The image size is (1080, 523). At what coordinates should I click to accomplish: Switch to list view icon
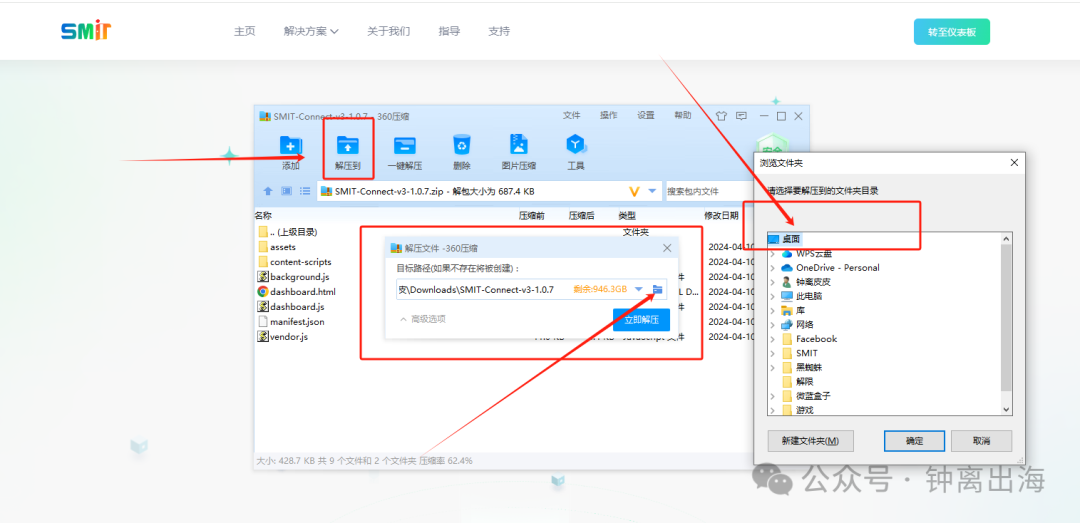click(304, 191)
